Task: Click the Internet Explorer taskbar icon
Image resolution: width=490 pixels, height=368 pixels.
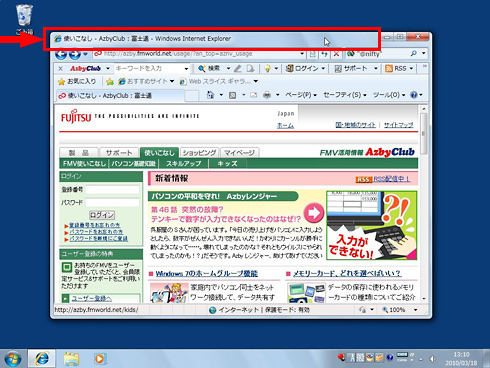Action: [41, 359]
